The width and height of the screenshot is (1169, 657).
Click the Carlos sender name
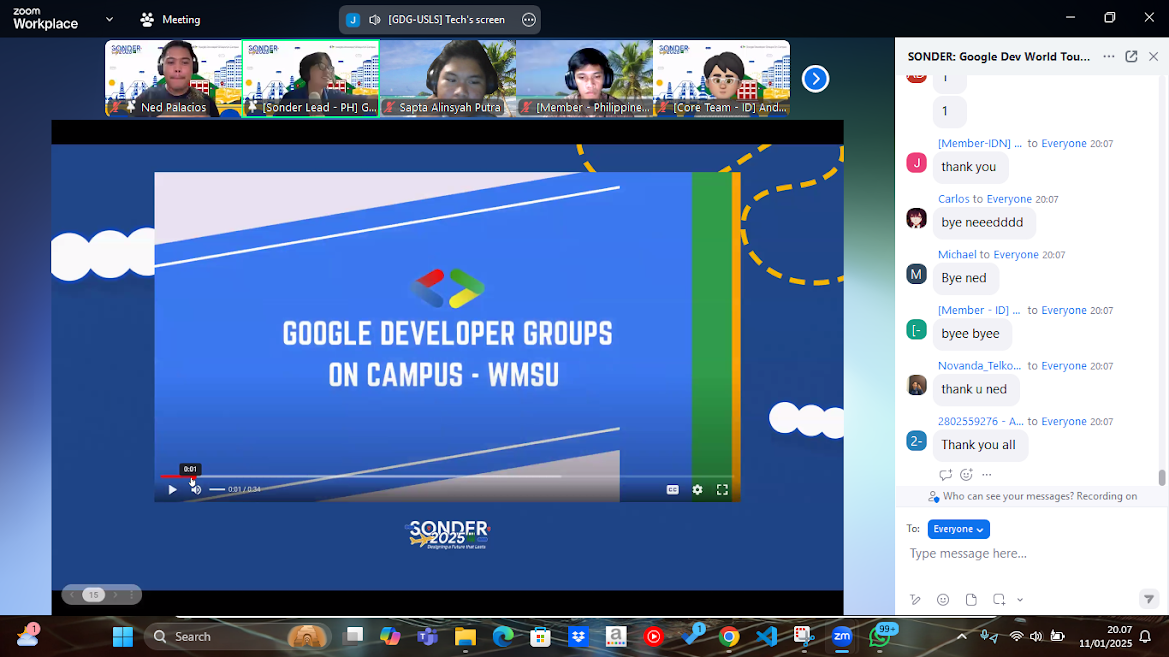pos(954,199)
